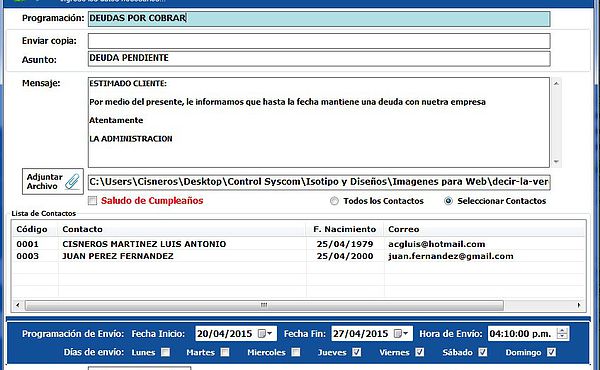Open the Fecha Fin calendar dropdown
The height and width of the screenshot is (370, 600).
401,334
